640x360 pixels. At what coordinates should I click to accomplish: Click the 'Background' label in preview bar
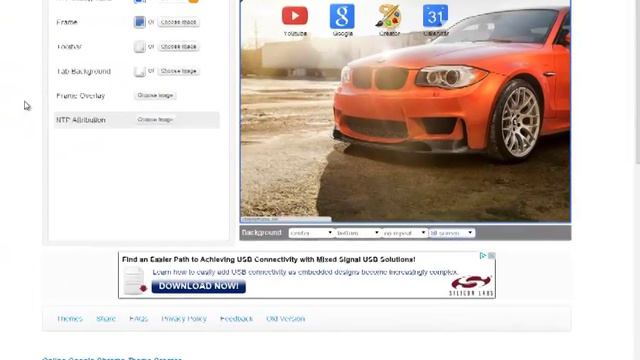pyautogui.click(x=262, y=233)
